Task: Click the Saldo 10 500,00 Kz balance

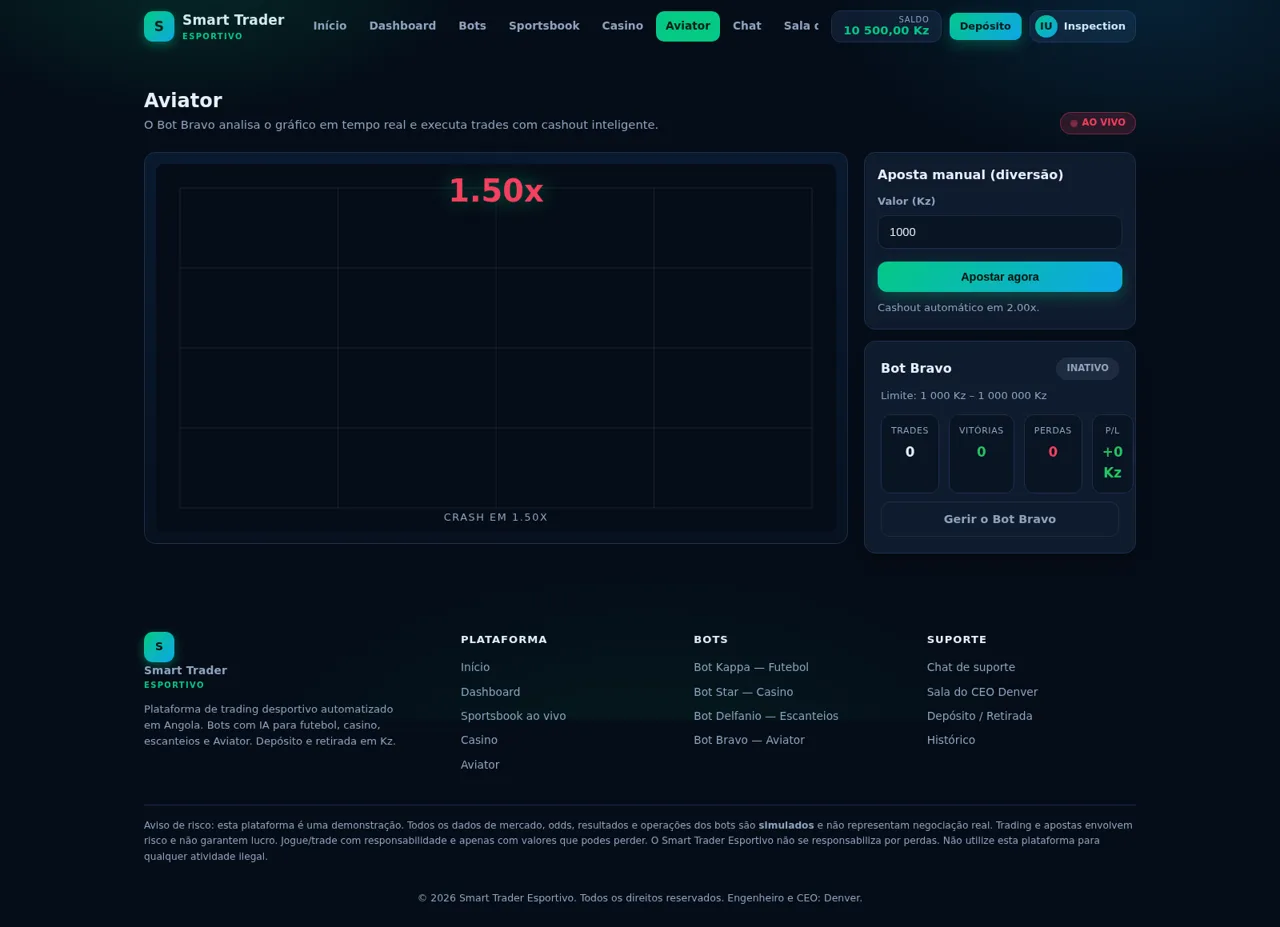Action: (x=886, y=26)
